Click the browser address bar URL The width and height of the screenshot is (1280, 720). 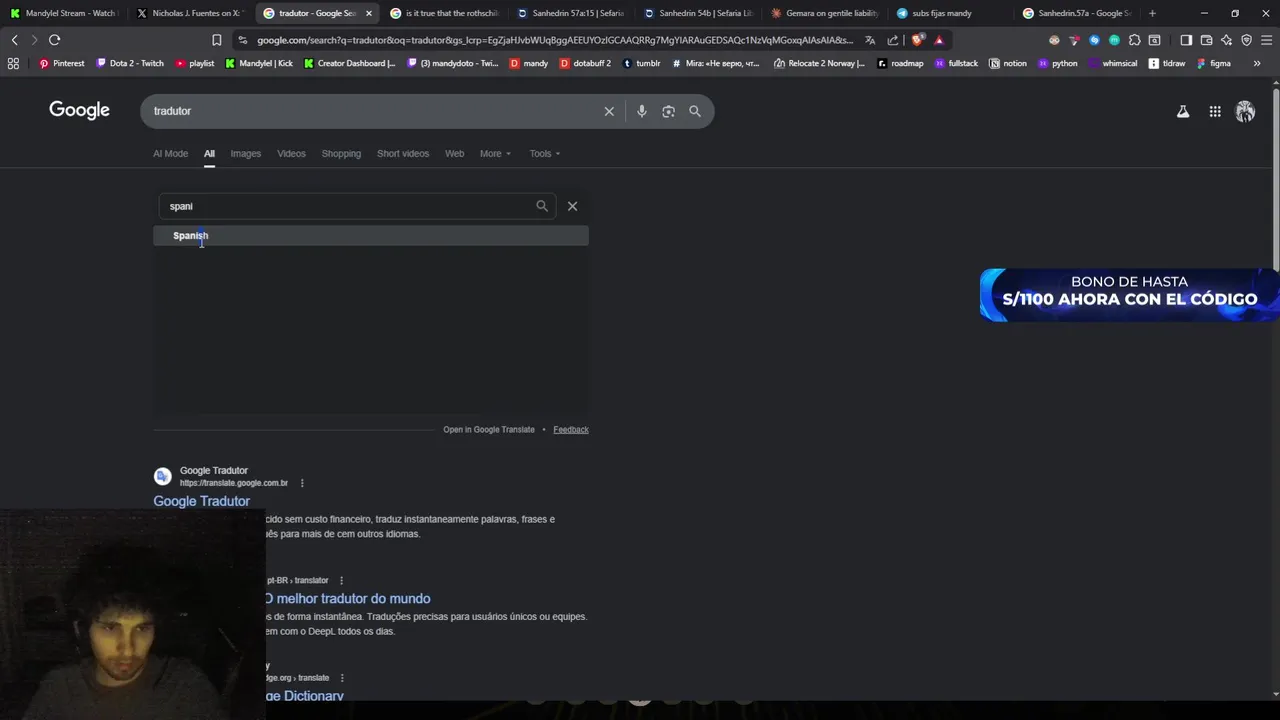(555, 40)
